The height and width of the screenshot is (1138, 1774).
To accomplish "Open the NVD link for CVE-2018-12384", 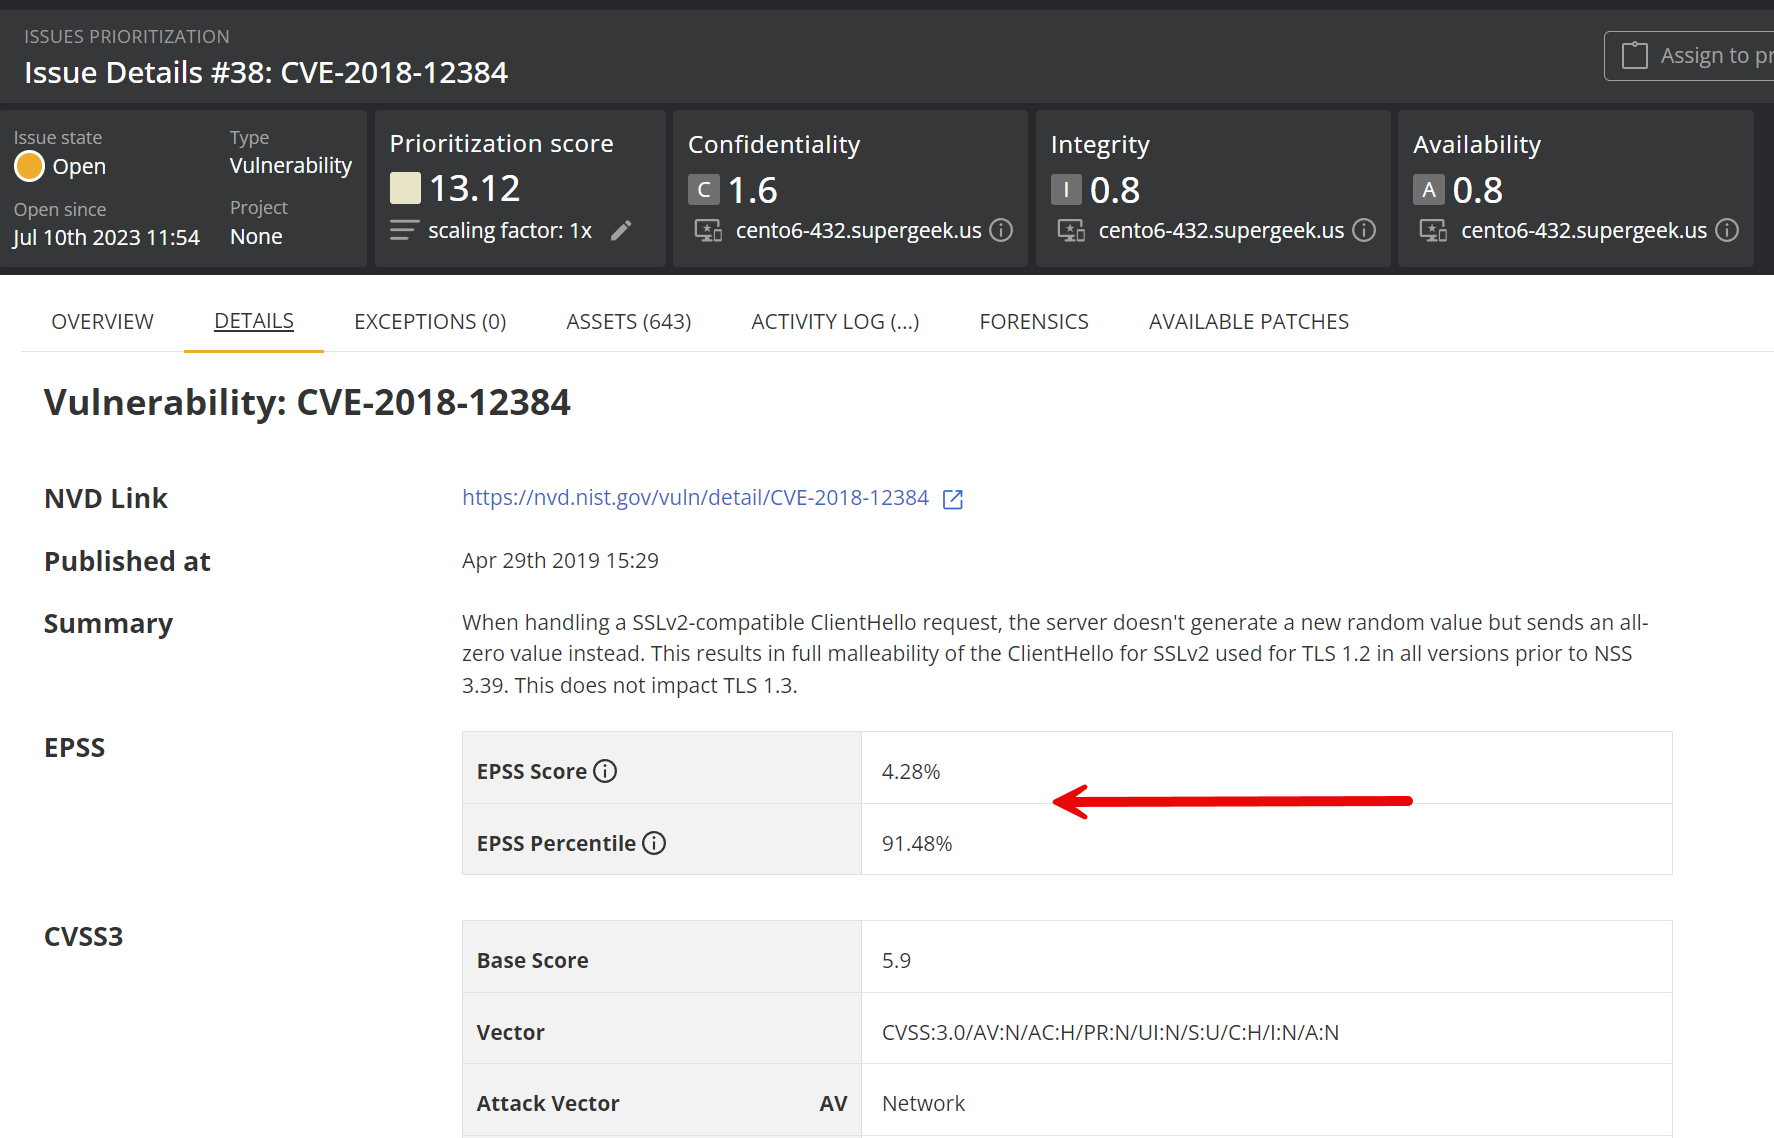I will (695, 498).
